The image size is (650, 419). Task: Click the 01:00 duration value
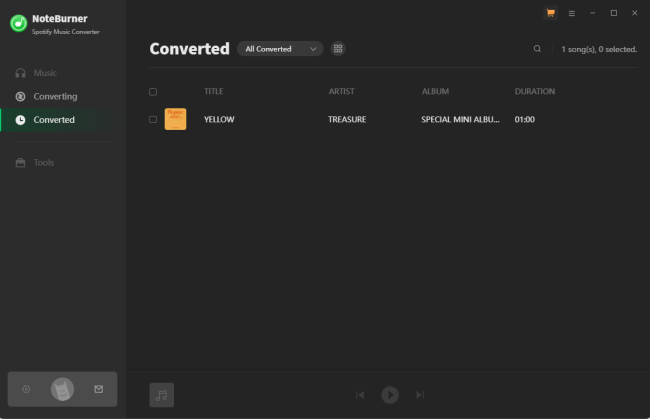[525, 119]
